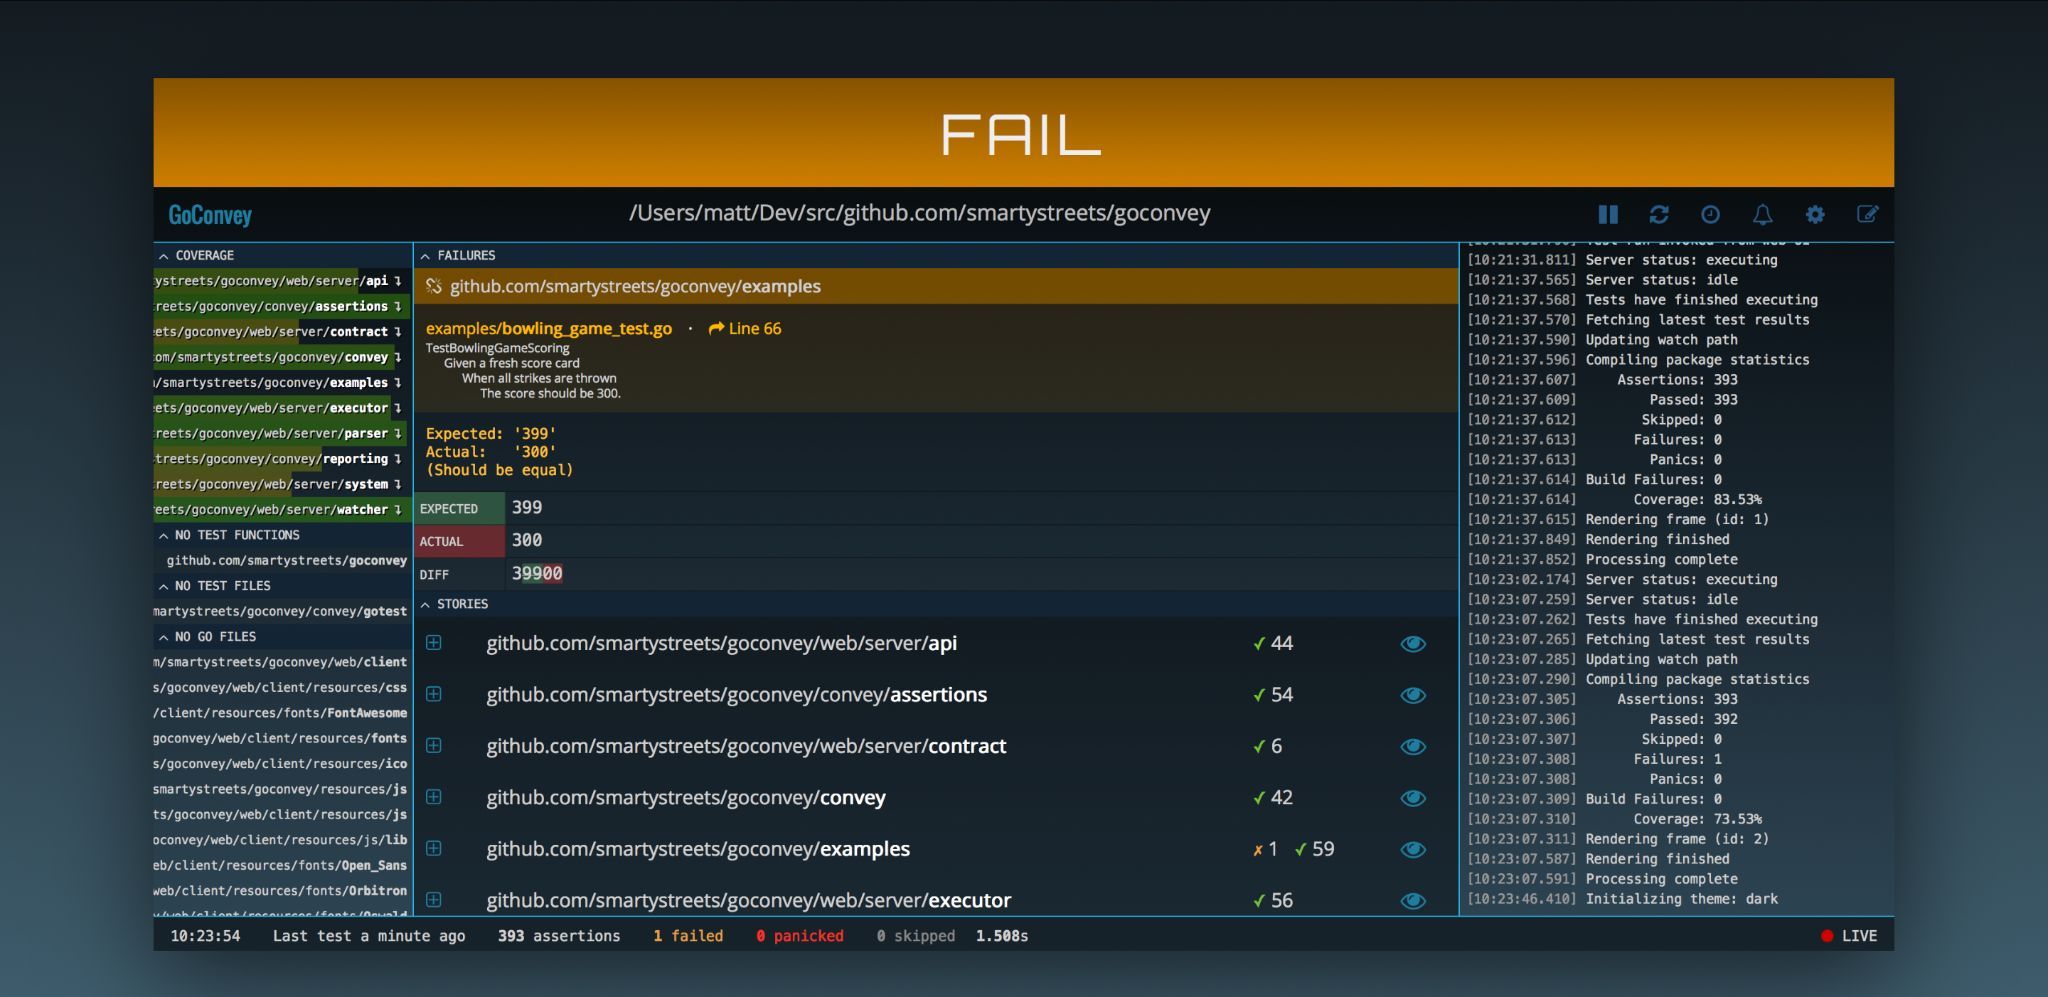Click the '393 assertions' status entry
The image size is (2048, 997).
pos(559,936)
